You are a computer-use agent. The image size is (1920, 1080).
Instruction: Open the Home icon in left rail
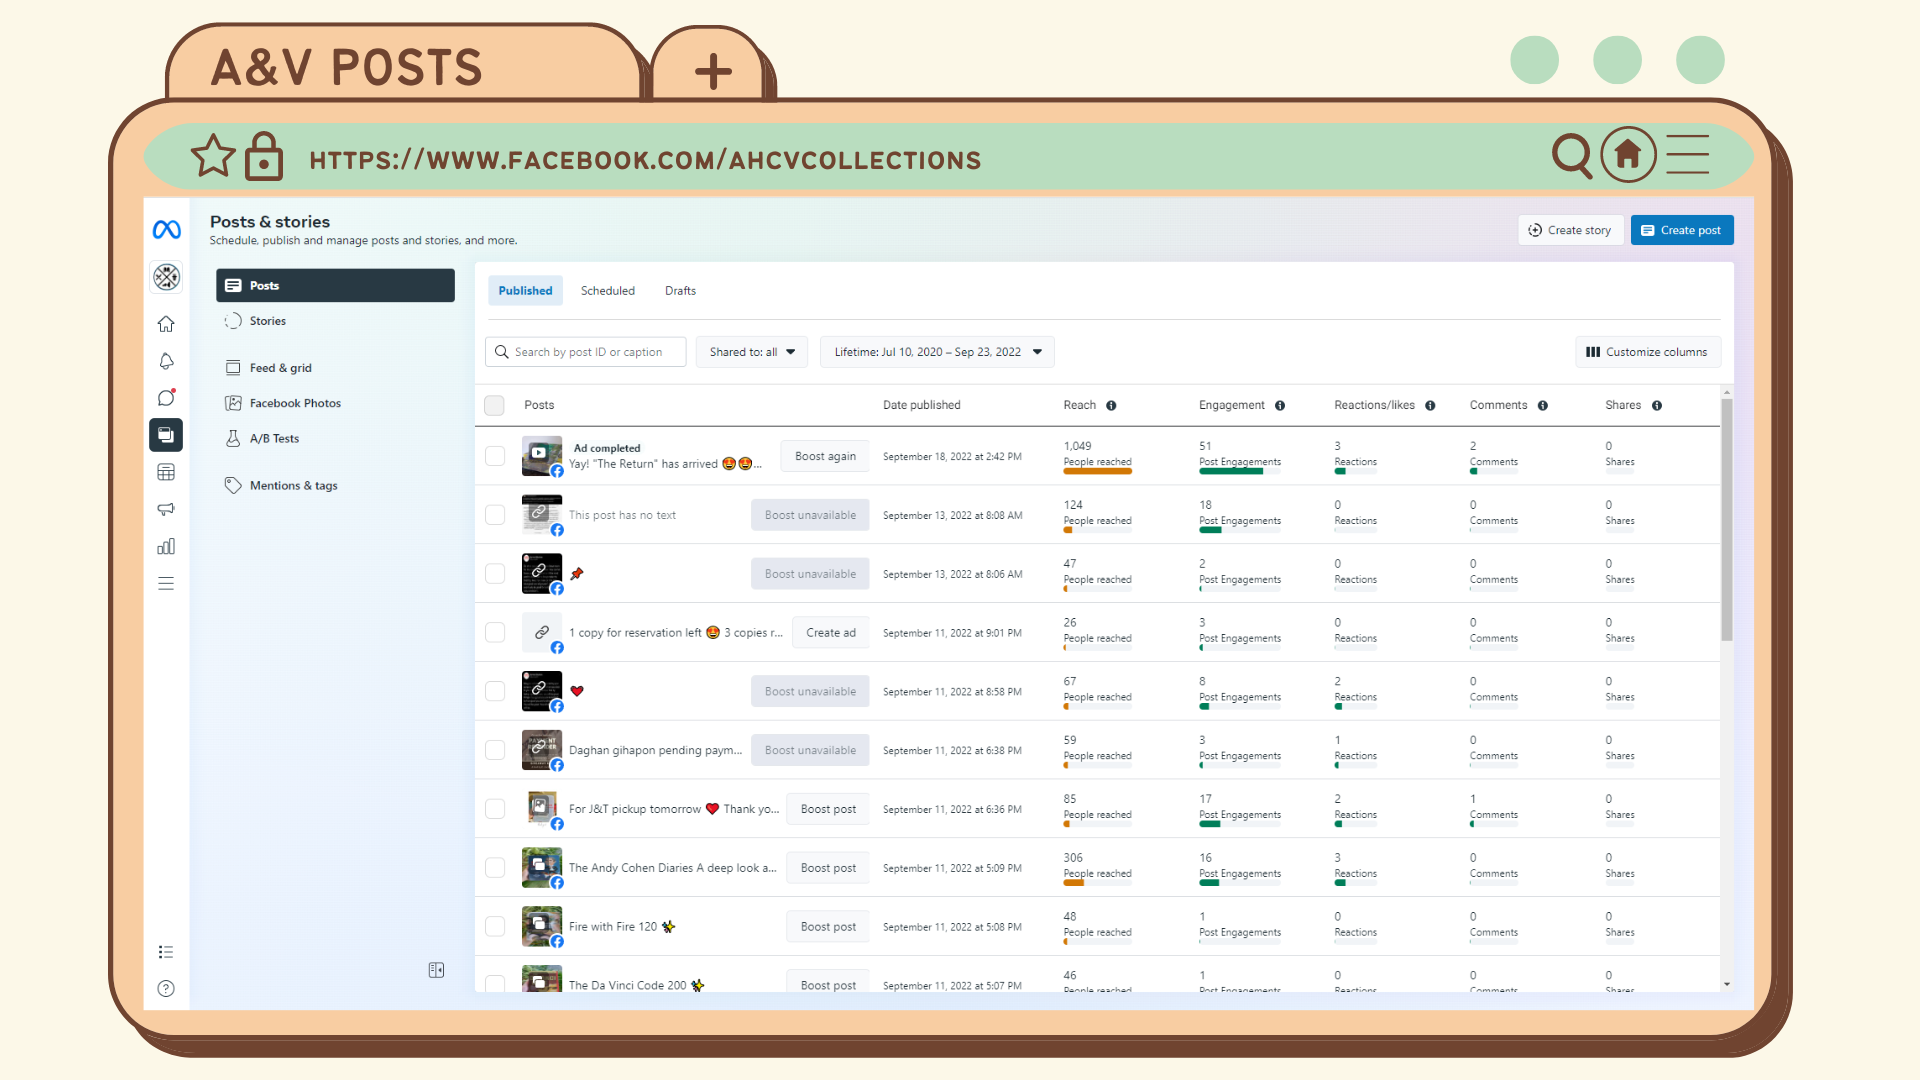click(166, 324)
